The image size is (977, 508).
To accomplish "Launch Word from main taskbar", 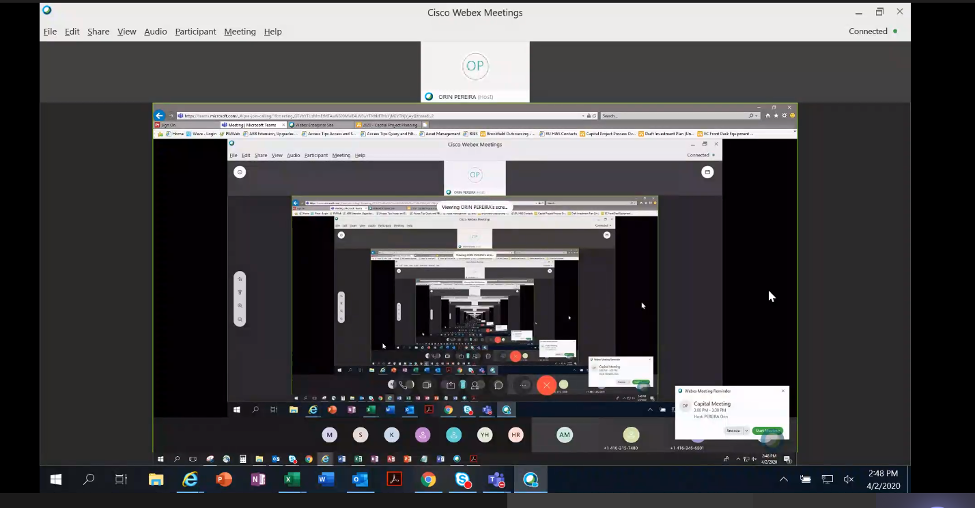I will click(326, 479).
